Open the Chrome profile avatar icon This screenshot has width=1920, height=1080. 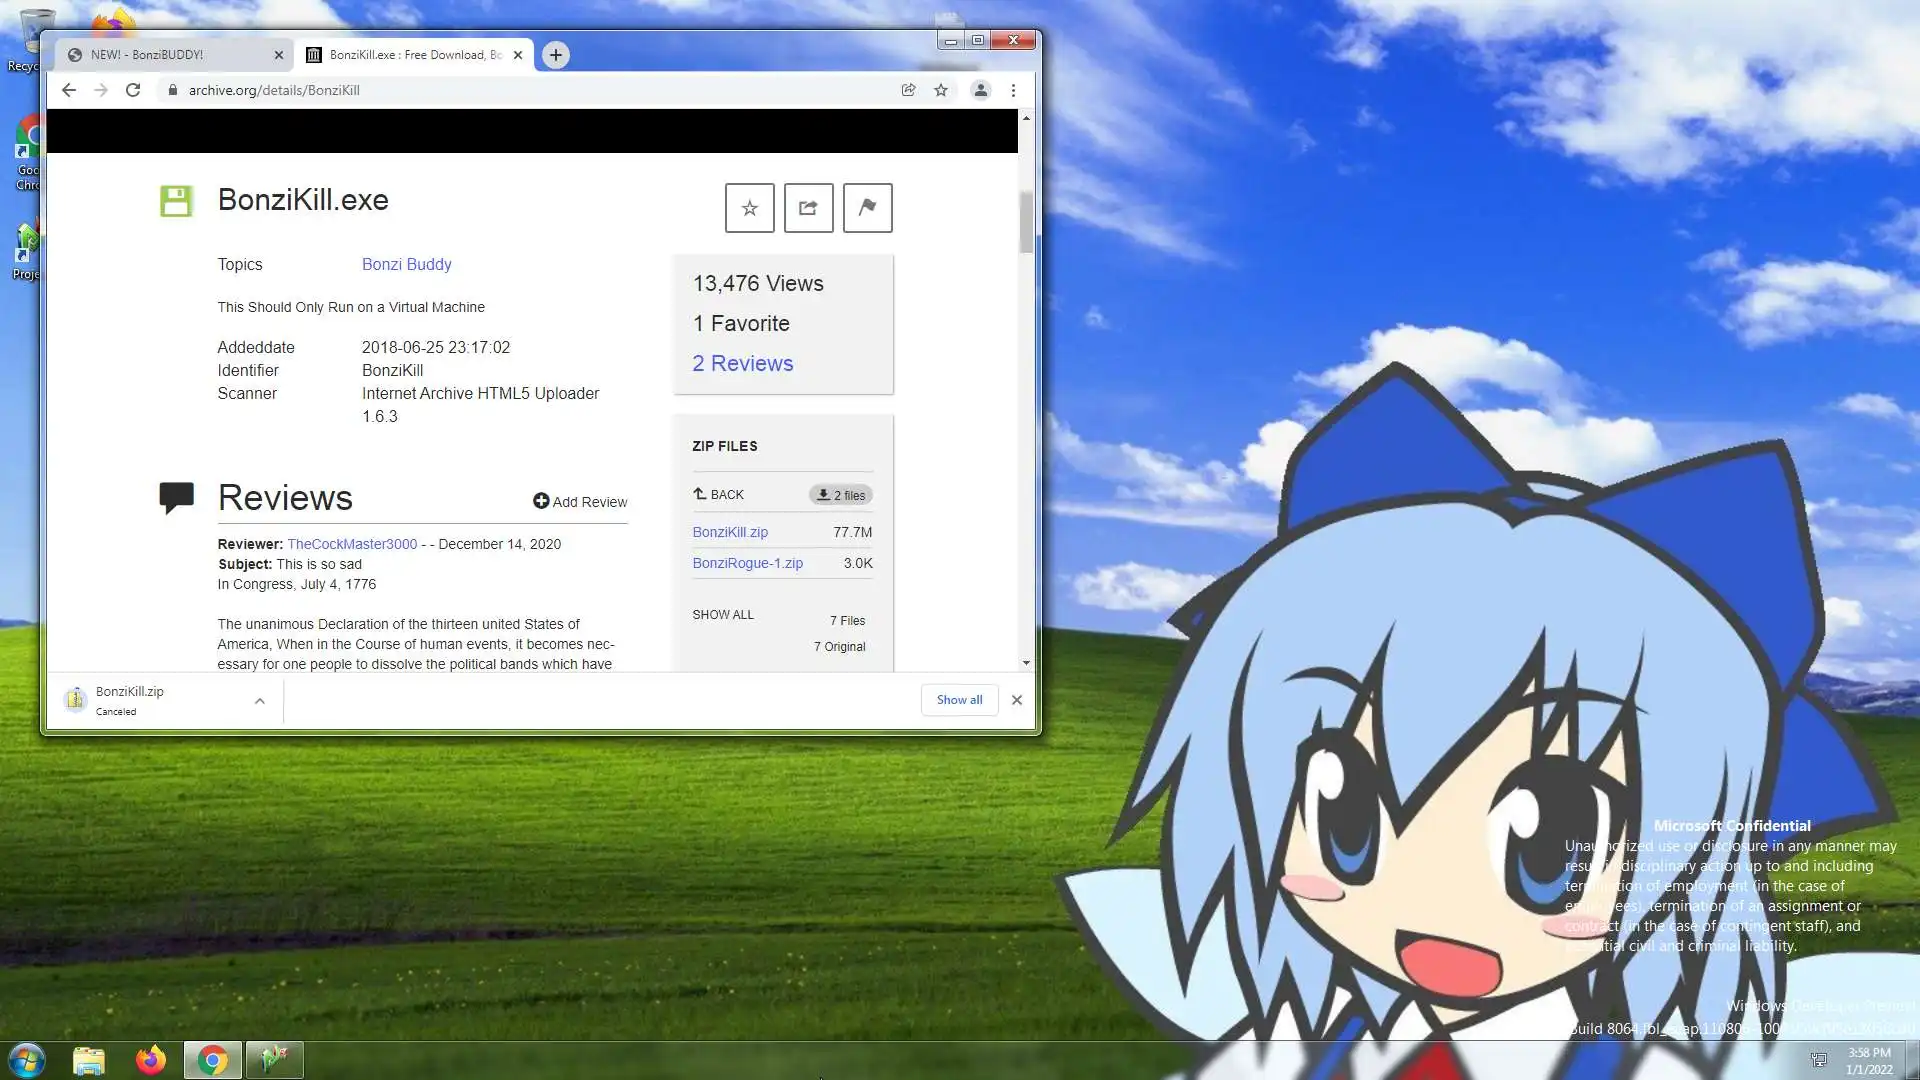pos(980,90)
